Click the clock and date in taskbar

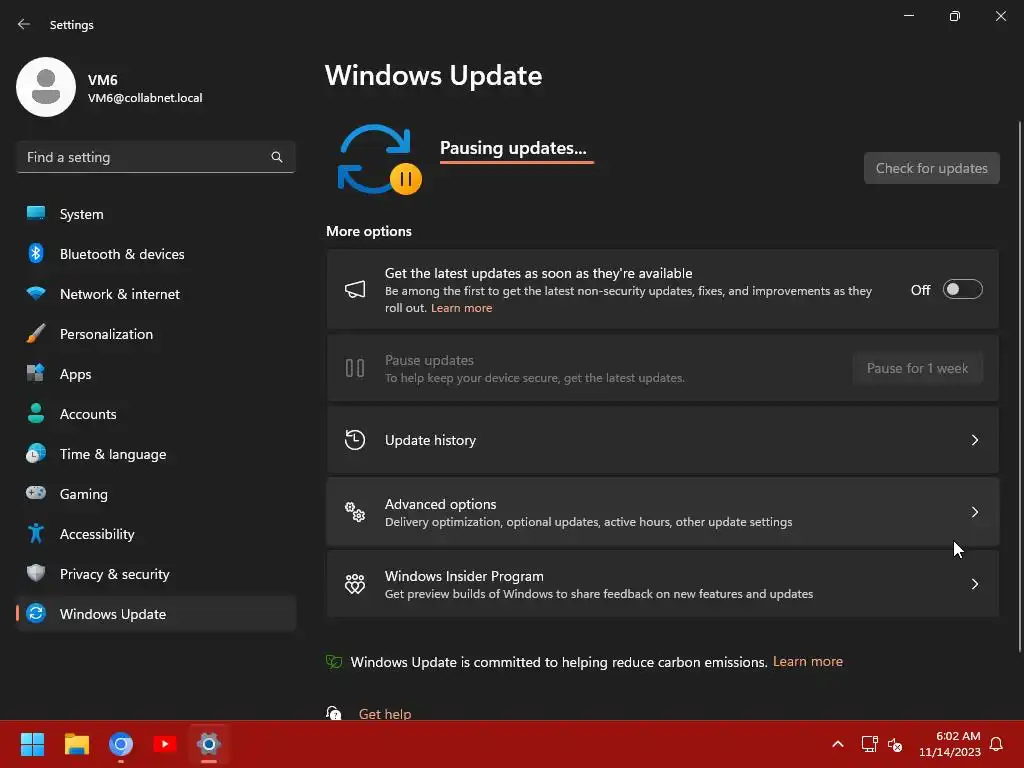click(950, 744)
